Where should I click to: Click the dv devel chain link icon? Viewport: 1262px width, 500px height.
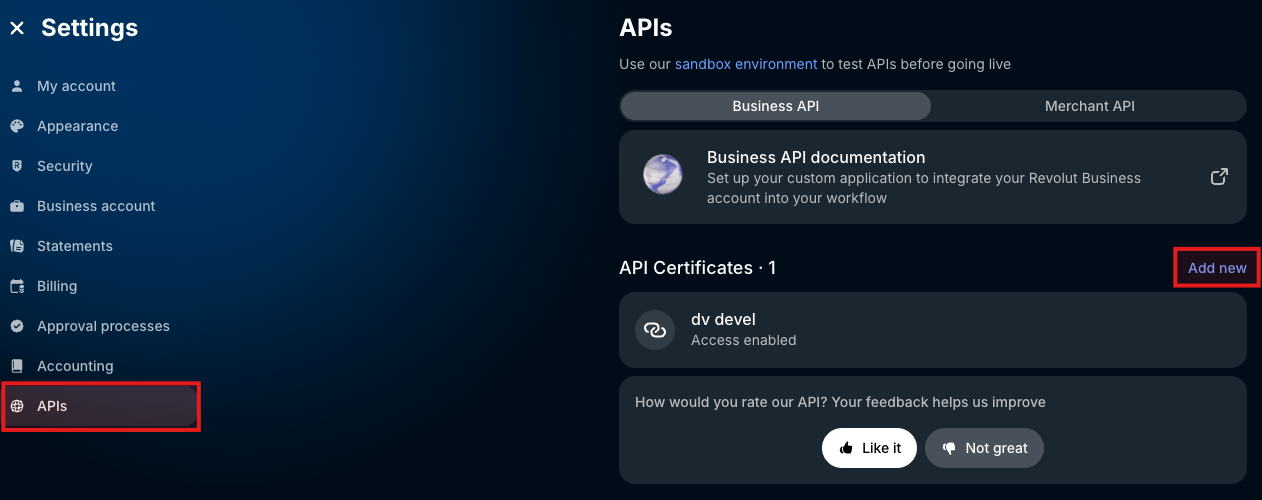tap(655, 330)
